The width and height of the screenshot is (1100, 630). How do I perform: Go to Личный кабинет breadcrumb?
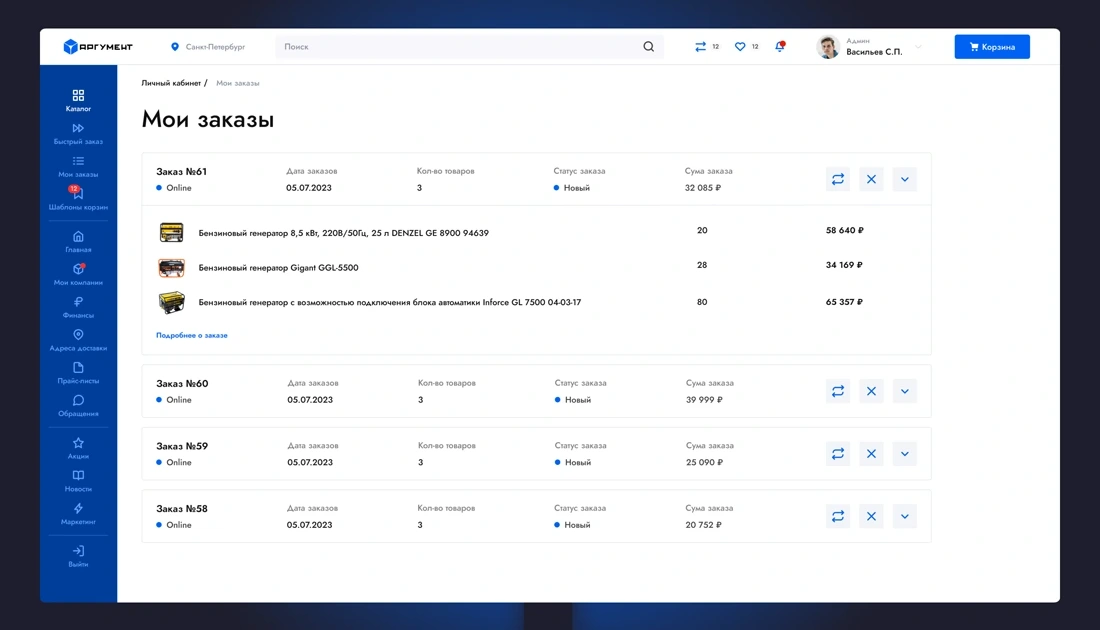pyautogui.click(x=171, y=83)
